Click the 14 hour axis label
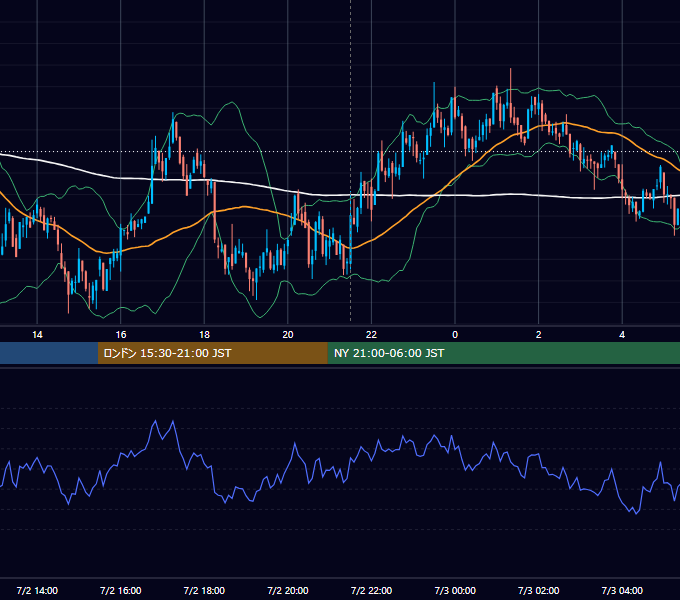This screenshot has width=680, height=600. click(37, 335)
